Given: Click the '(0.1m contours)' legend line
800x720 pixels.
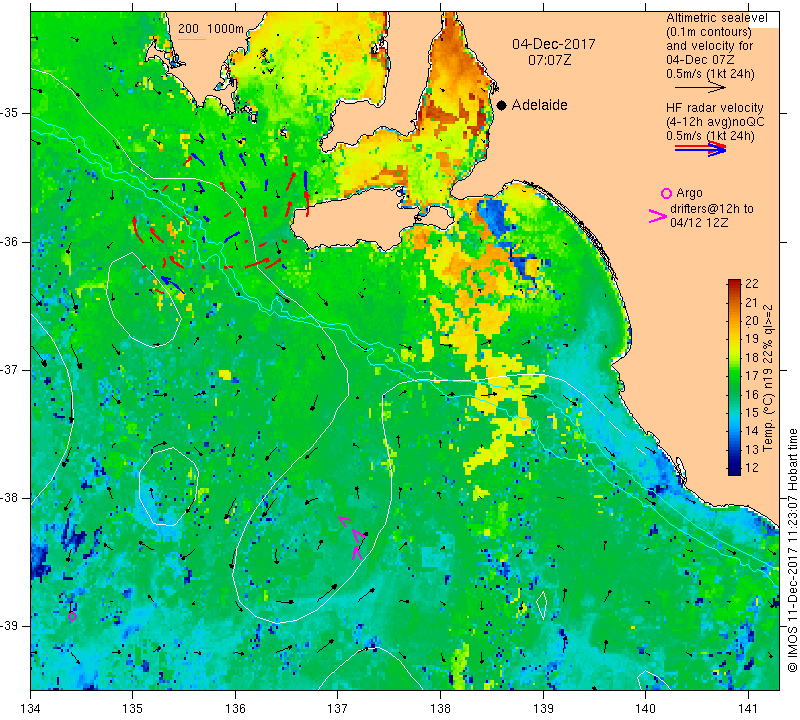Looking at the screenshot, I should [709, 32].
